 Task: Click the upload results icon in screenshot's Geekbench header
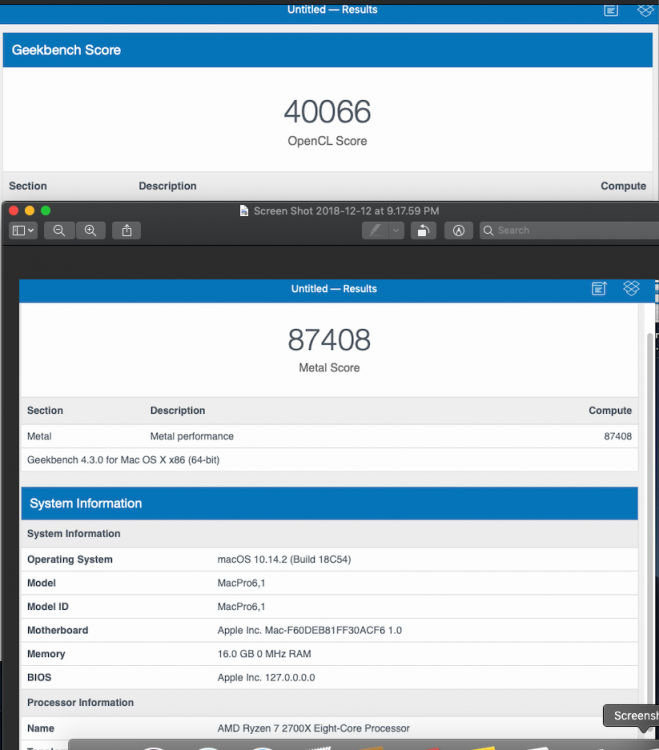click(x=599, y=288)
